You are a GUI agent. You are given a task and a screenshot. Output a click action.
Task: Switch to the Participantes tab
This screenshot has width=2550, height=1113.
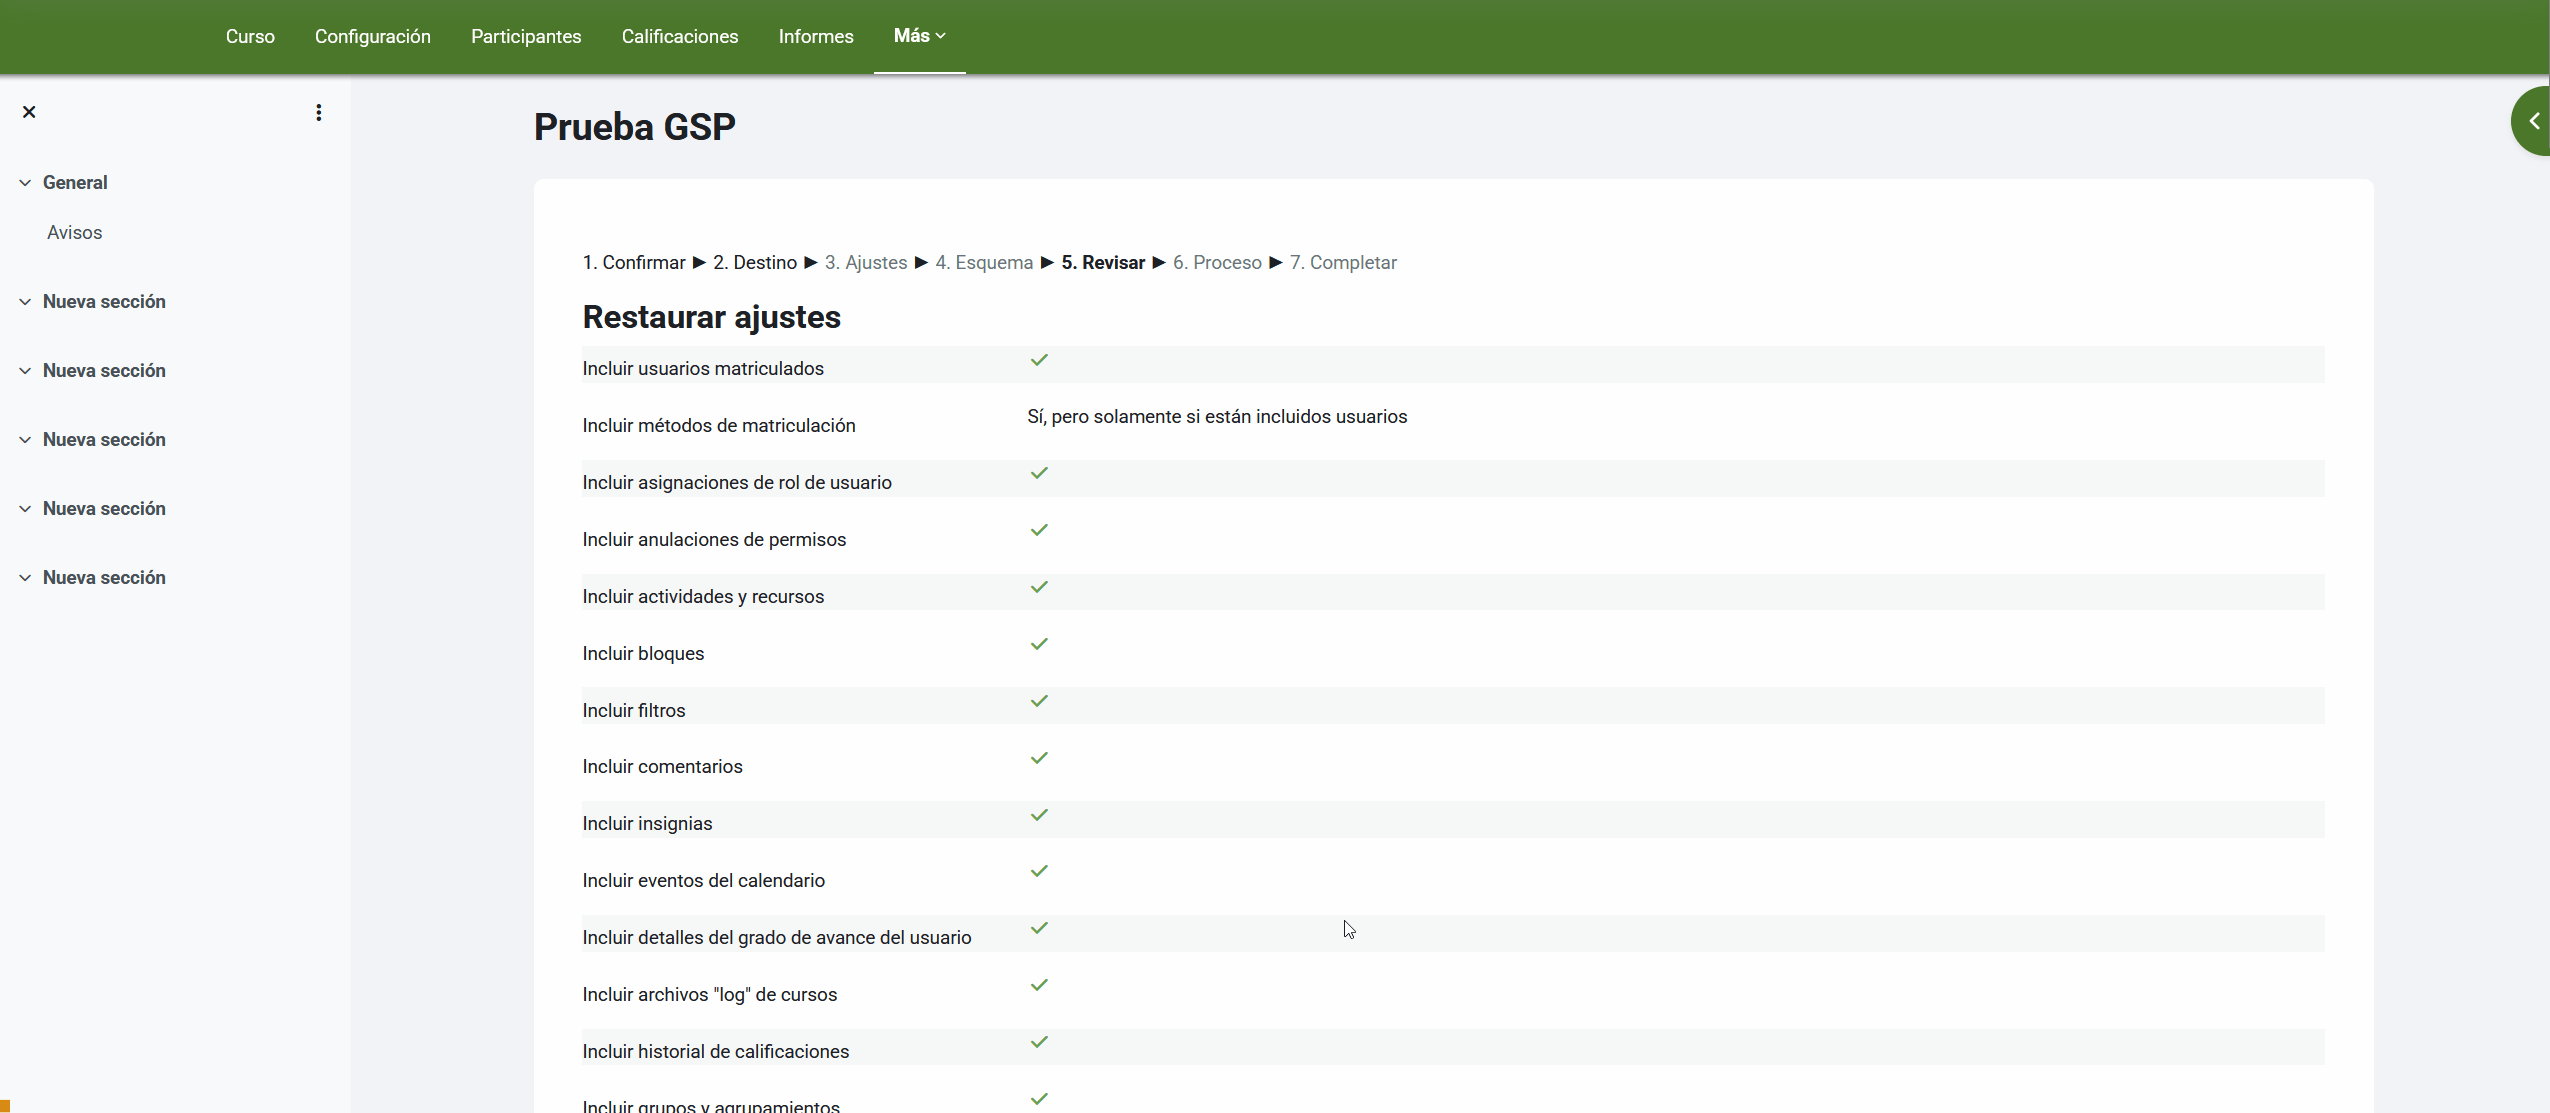526,37
